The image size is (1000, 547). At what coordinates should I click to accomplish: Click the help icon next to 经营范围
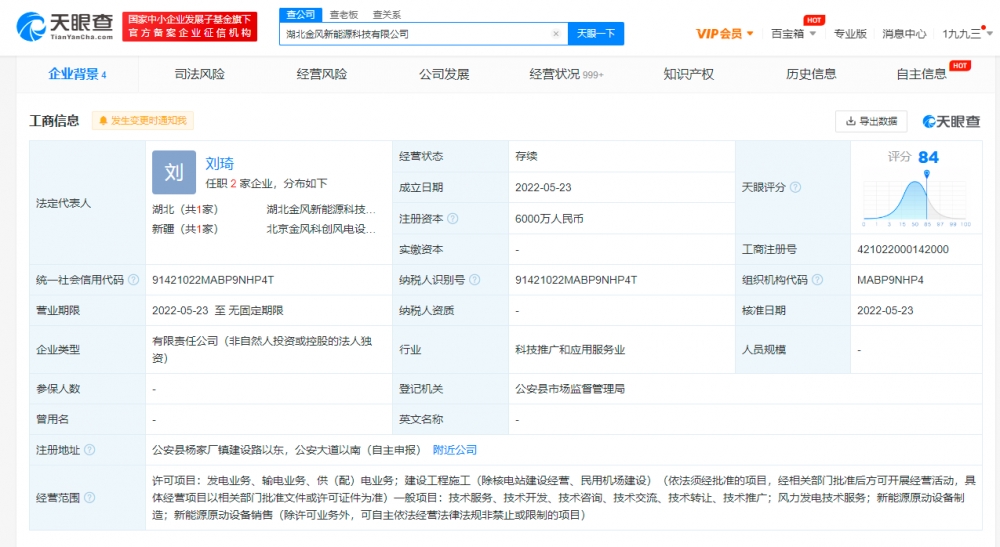tap(89, 498)
